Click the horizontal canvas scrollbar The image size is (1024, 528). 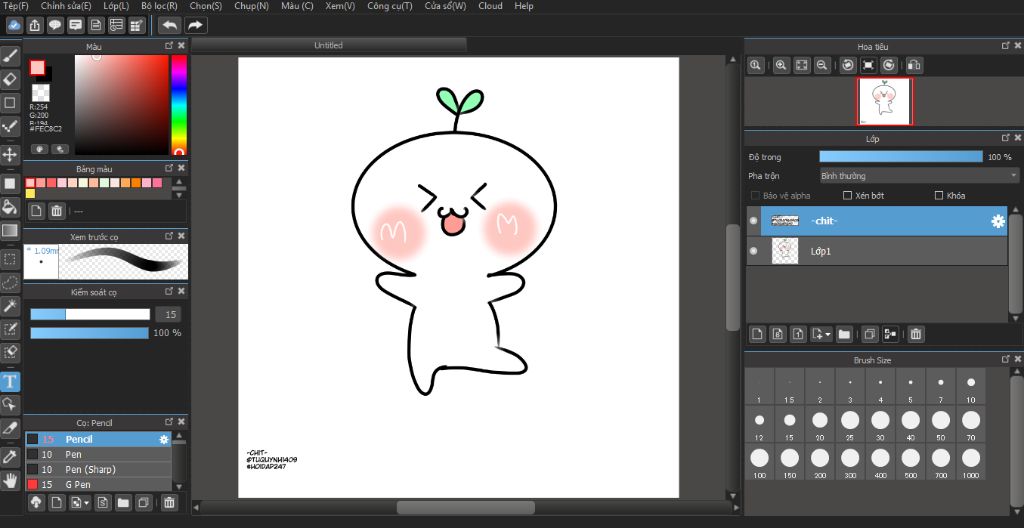click(x=466, y=507)
